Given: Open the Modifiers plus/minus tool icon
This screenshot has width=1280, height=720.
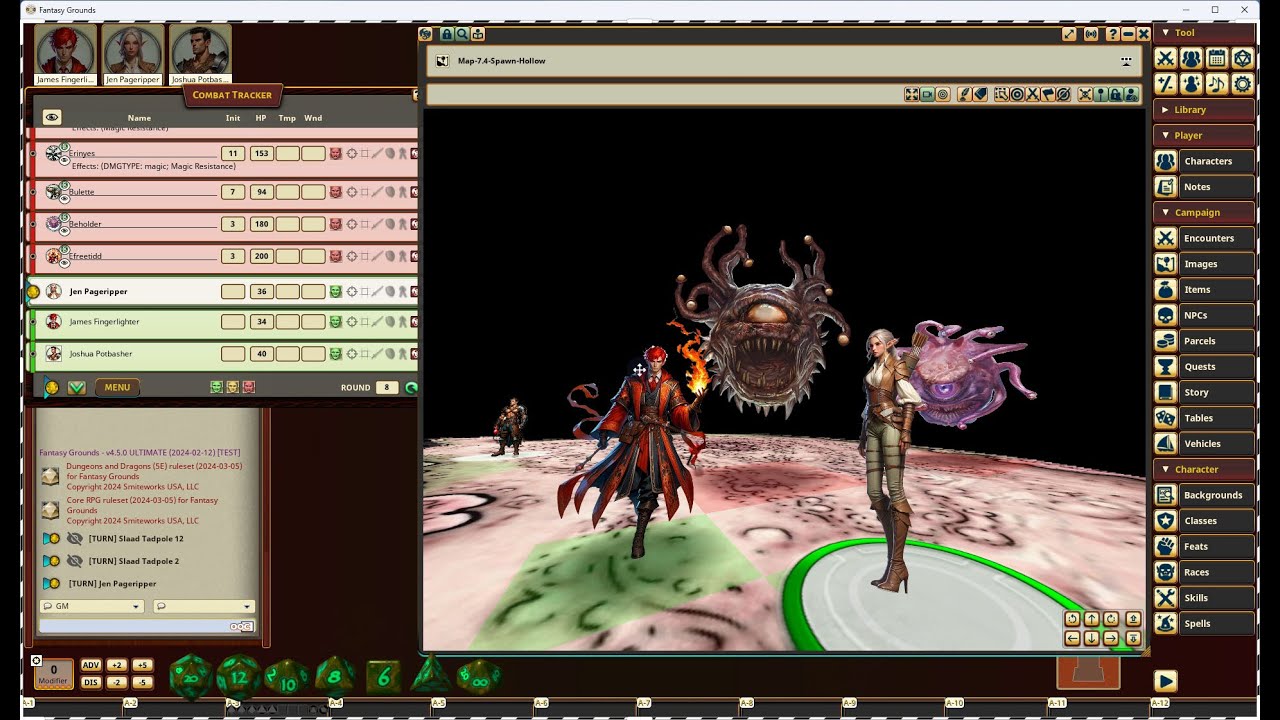Looking at the screenshot, I should (x=1165, y=84).
